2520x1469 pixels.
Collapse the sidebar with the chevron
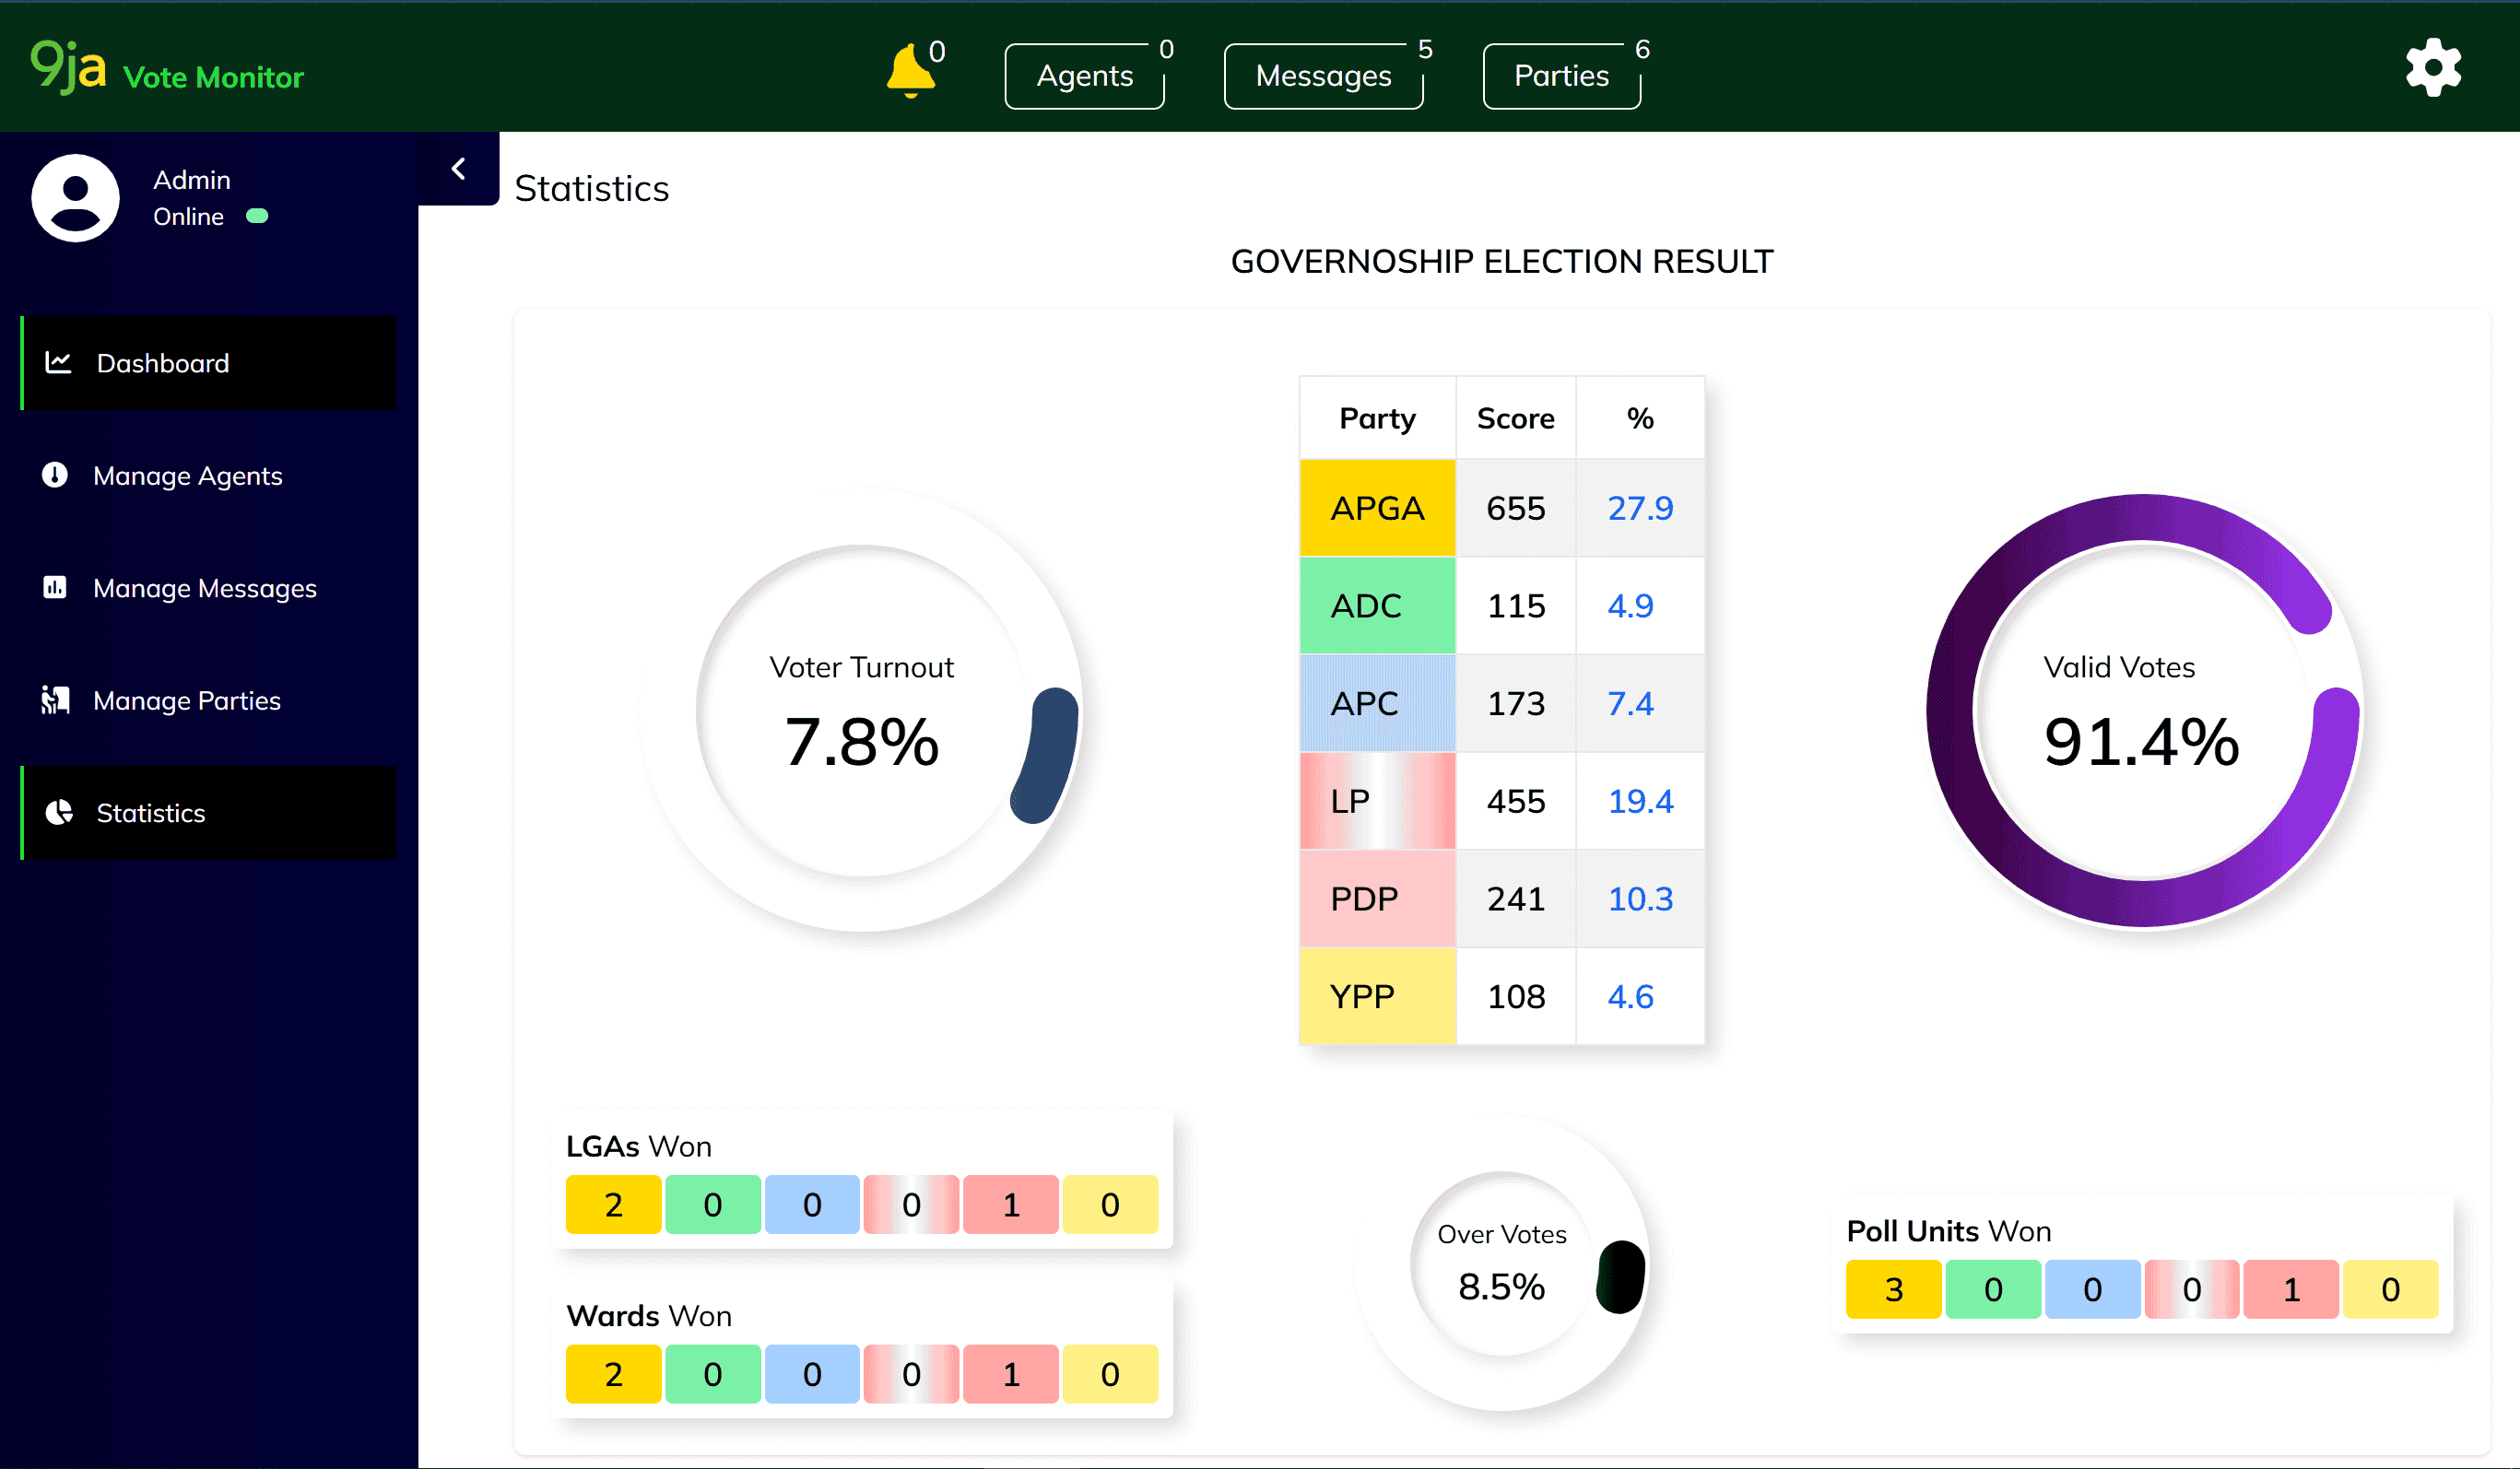(x=459, y=169)
